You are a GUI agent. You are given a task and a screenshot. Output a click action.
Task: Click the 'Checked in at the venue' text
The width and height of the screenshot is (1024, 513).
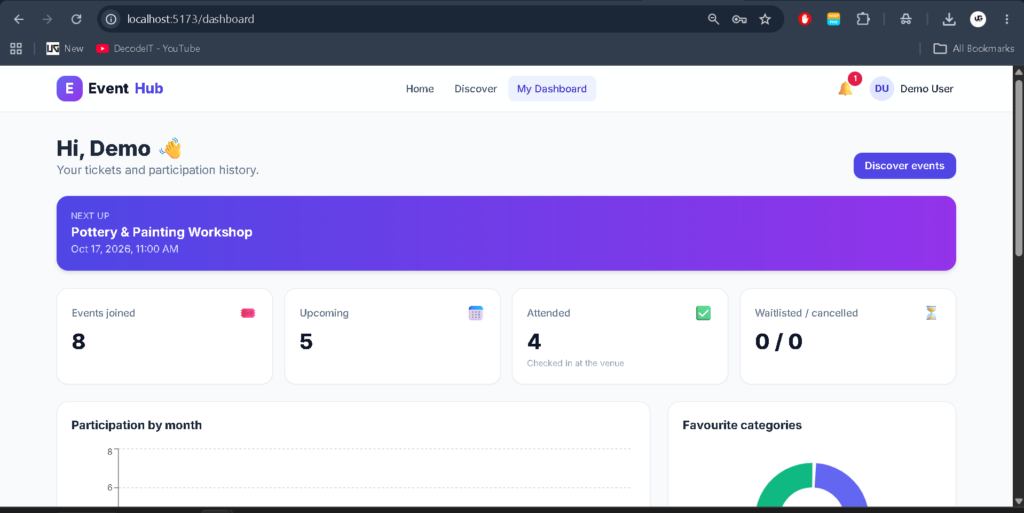[575, 363]
